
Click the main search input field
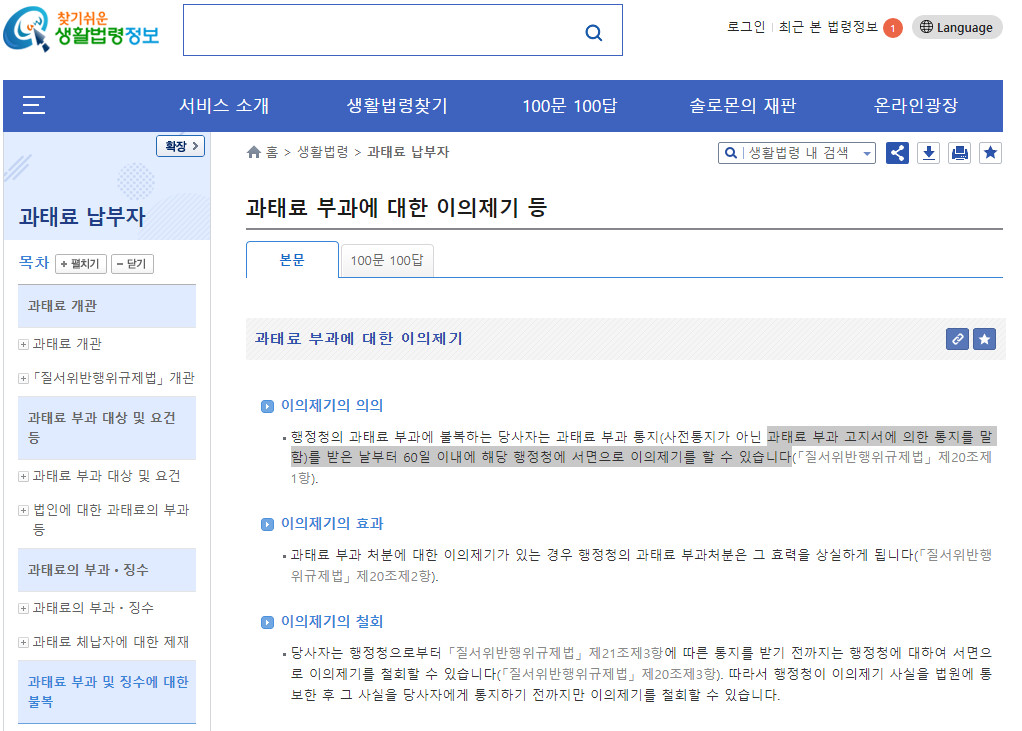[x=380, y=32]
